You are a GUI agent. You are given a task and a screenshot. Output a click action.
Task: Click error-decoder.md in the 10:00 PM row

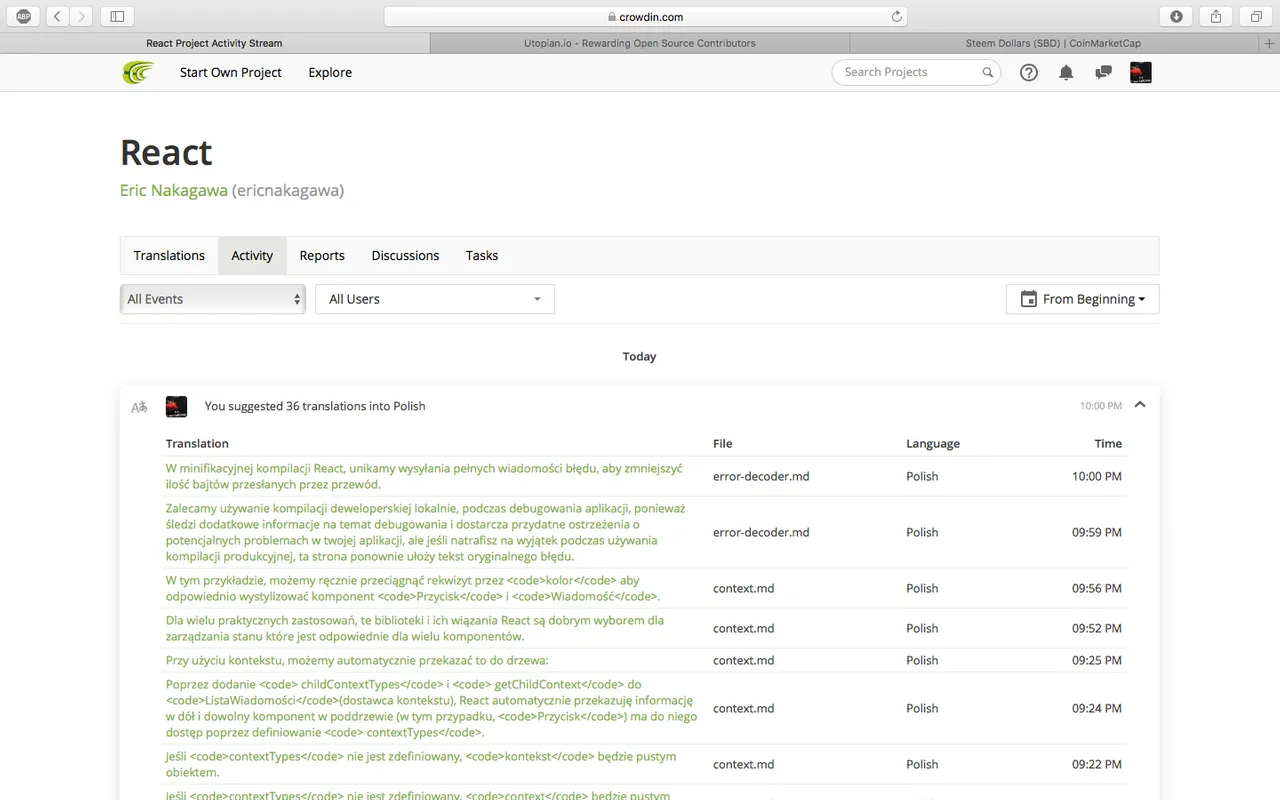click(761, 476)
